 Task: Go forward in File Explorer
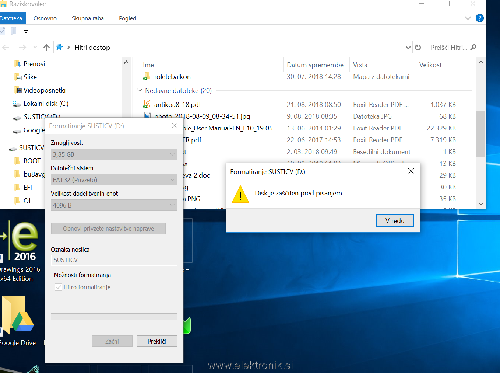[x=22, y=48]
